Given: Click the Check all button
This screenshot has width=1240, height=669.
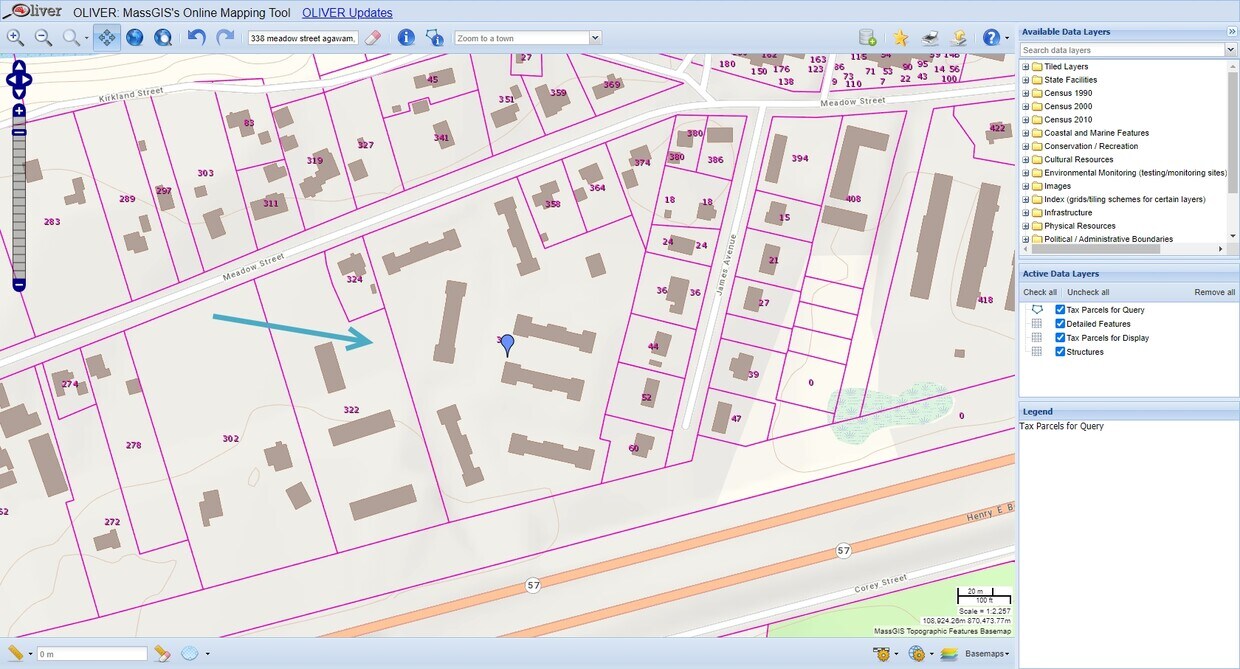Looking at the screenshot, I should (x=1040, y=292).
